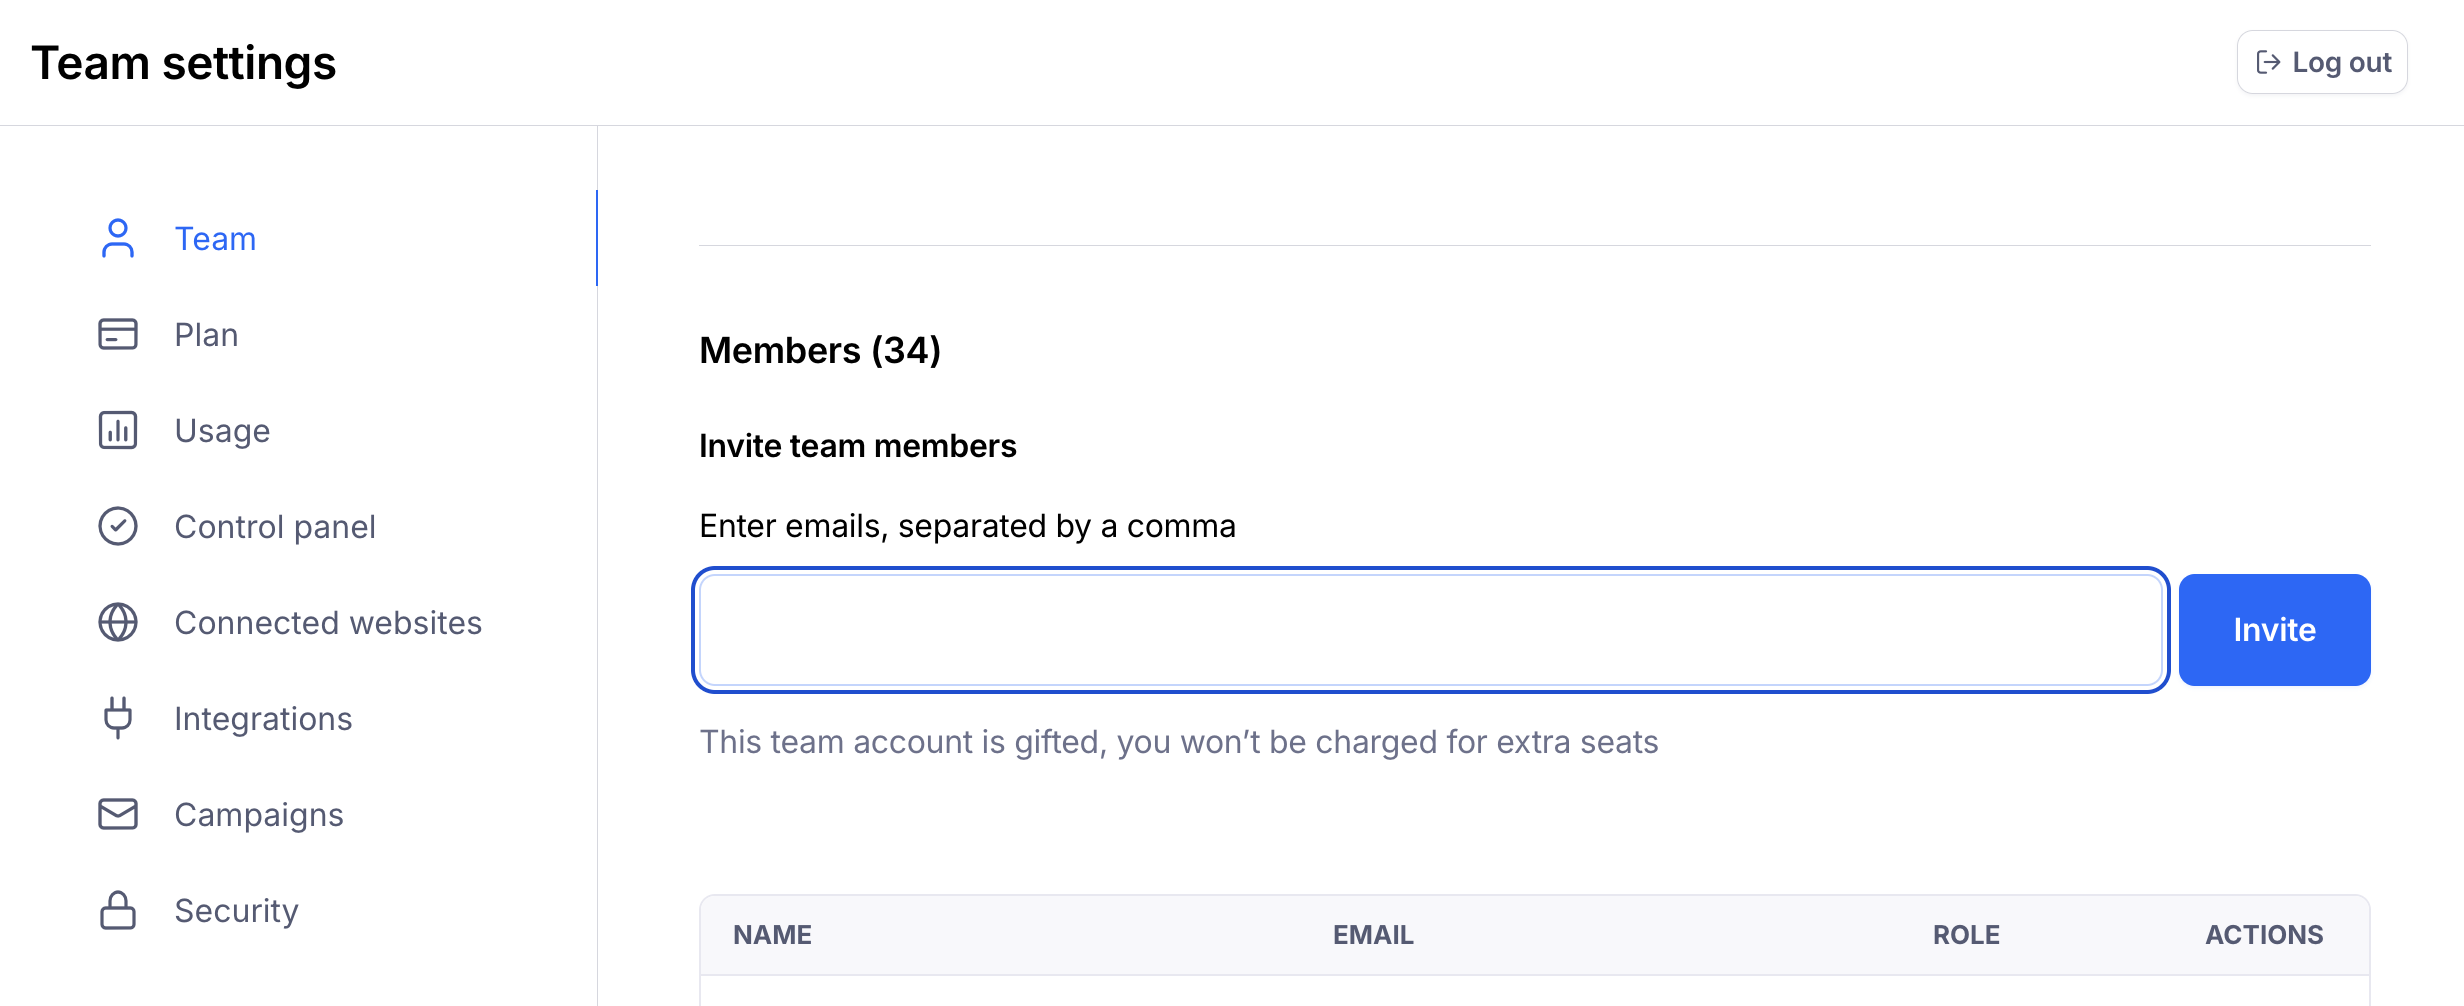The height and width of the screenshot is (1006, 2464).
Task: Open Control panel in sidebar
Action: point(275,527)
